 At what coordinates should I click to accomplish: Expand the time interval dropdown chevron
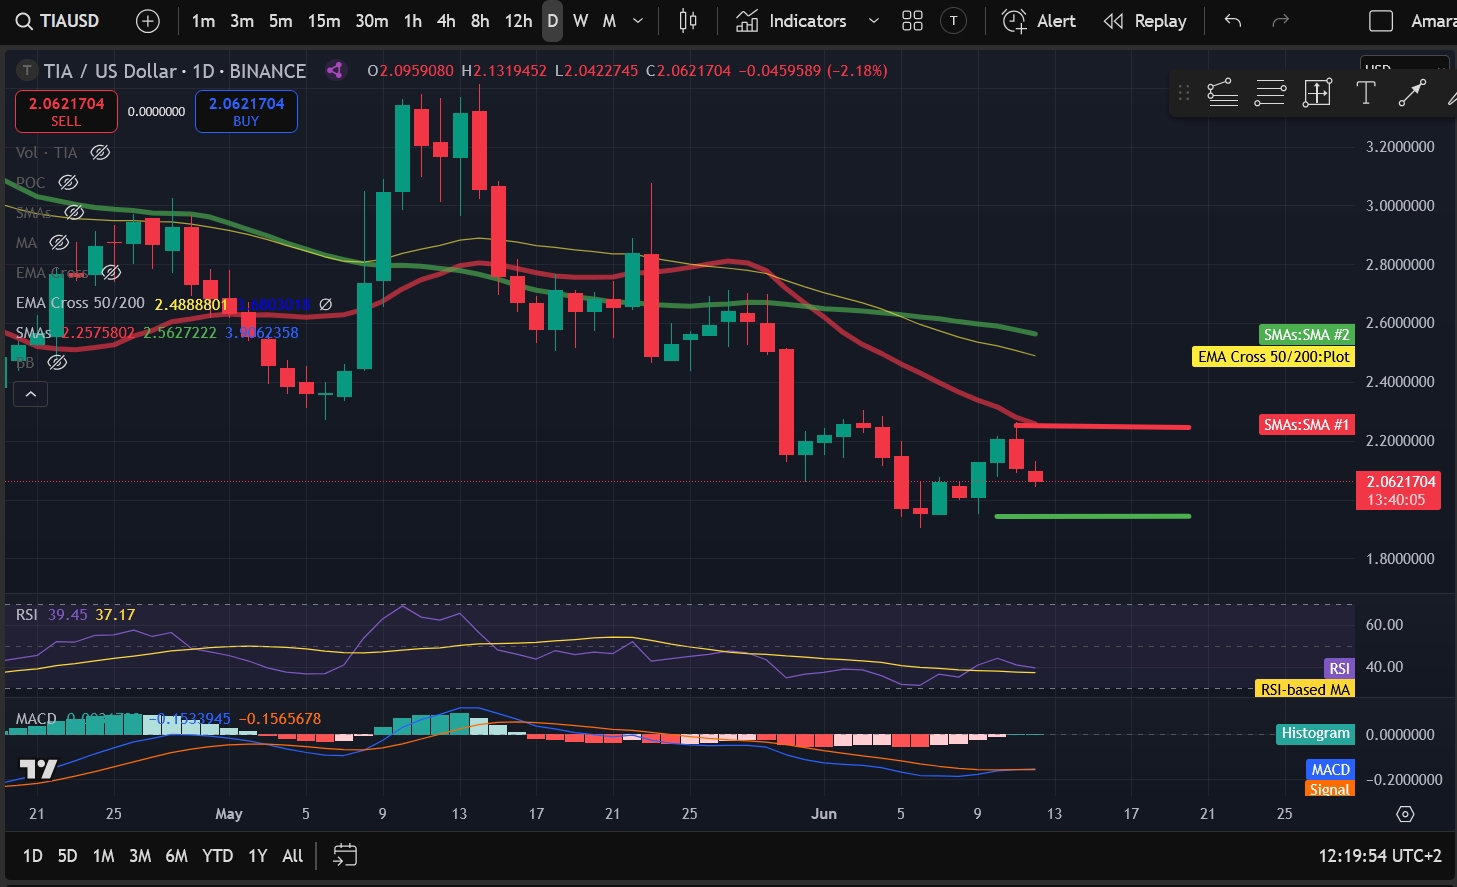tap(638, 21)
